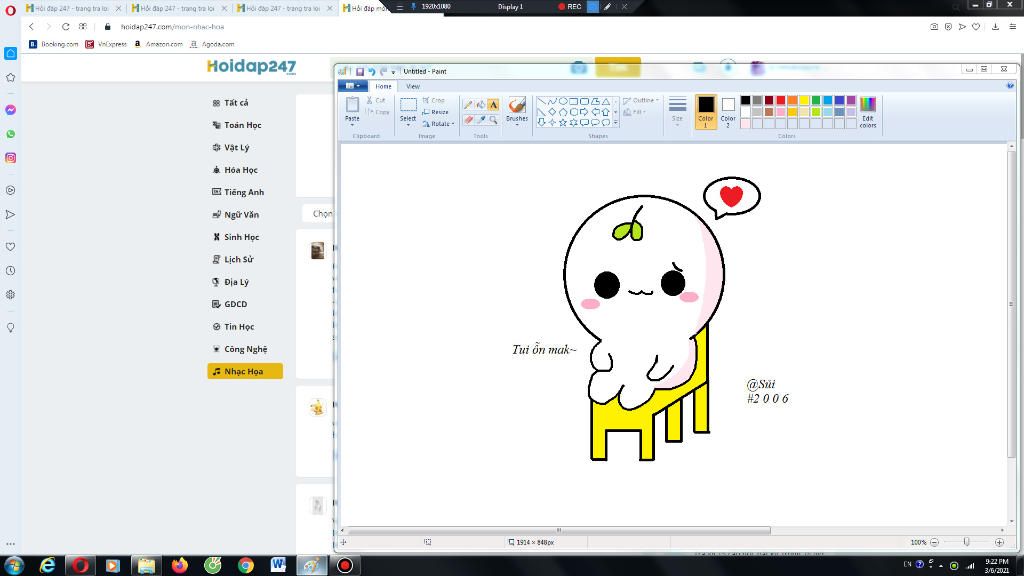The image size is (1024, 576).
Task: Select Tiếng Anh in the Hoidap247 subject menu
Action: pyautogui.click(x=245, y=192)
